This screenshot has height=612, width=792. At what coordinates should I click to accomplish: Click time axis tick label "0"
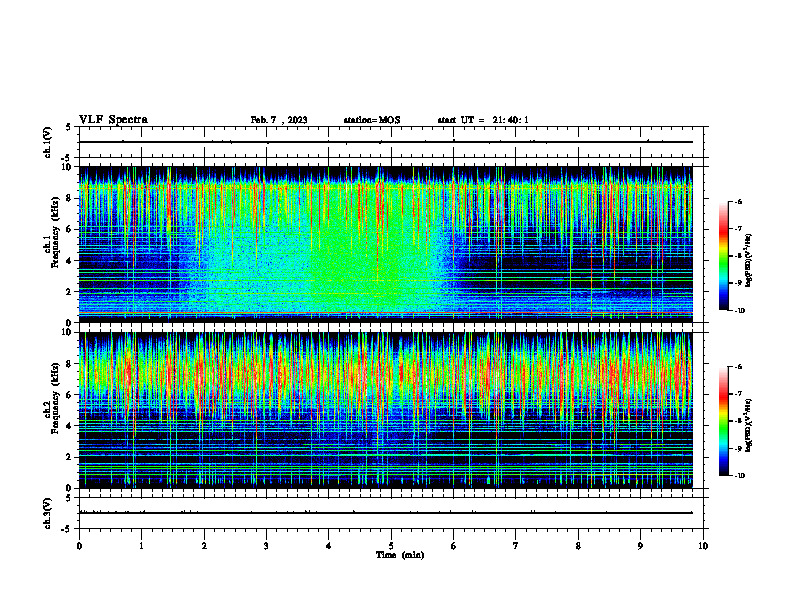(79, 546)
